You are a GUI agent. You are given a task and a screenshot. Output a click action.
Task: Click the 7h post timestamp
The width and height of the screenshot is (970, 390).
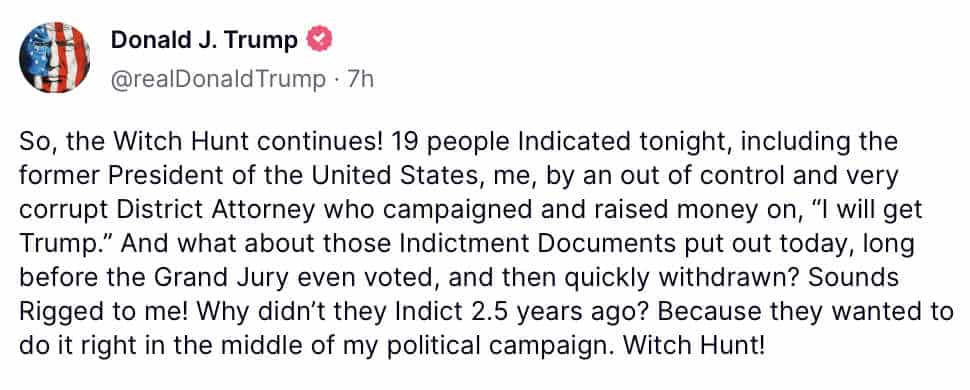[x=360, y=79]
